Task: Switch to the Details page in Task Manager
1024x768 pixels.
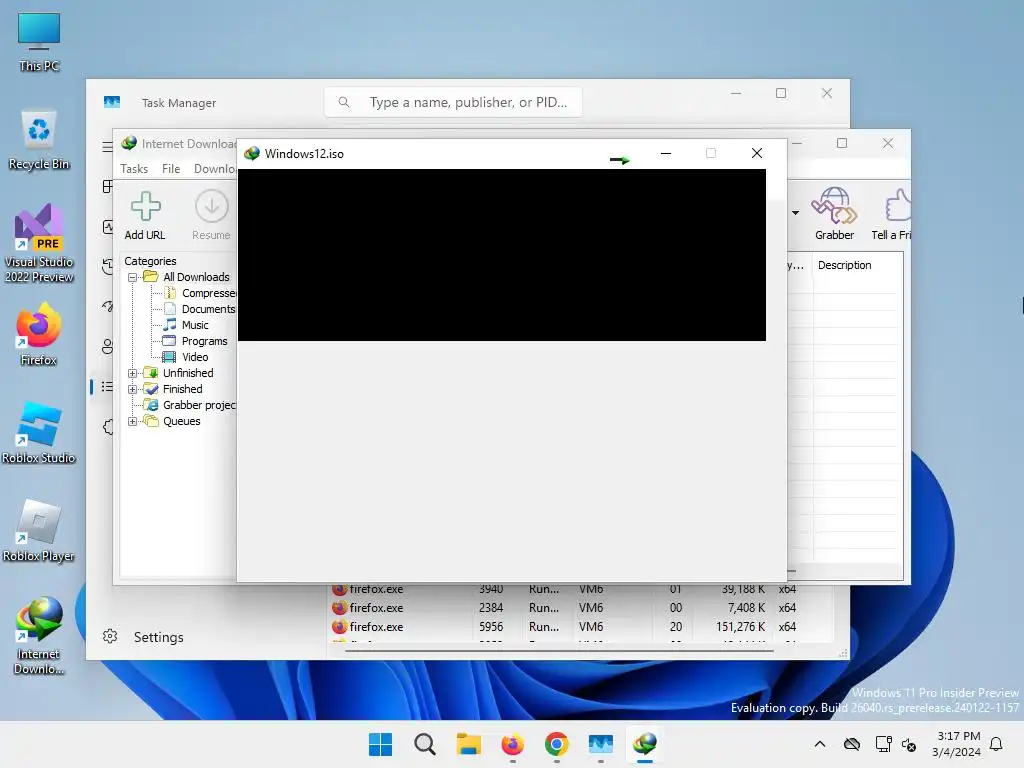Action: tap(107, 387)
